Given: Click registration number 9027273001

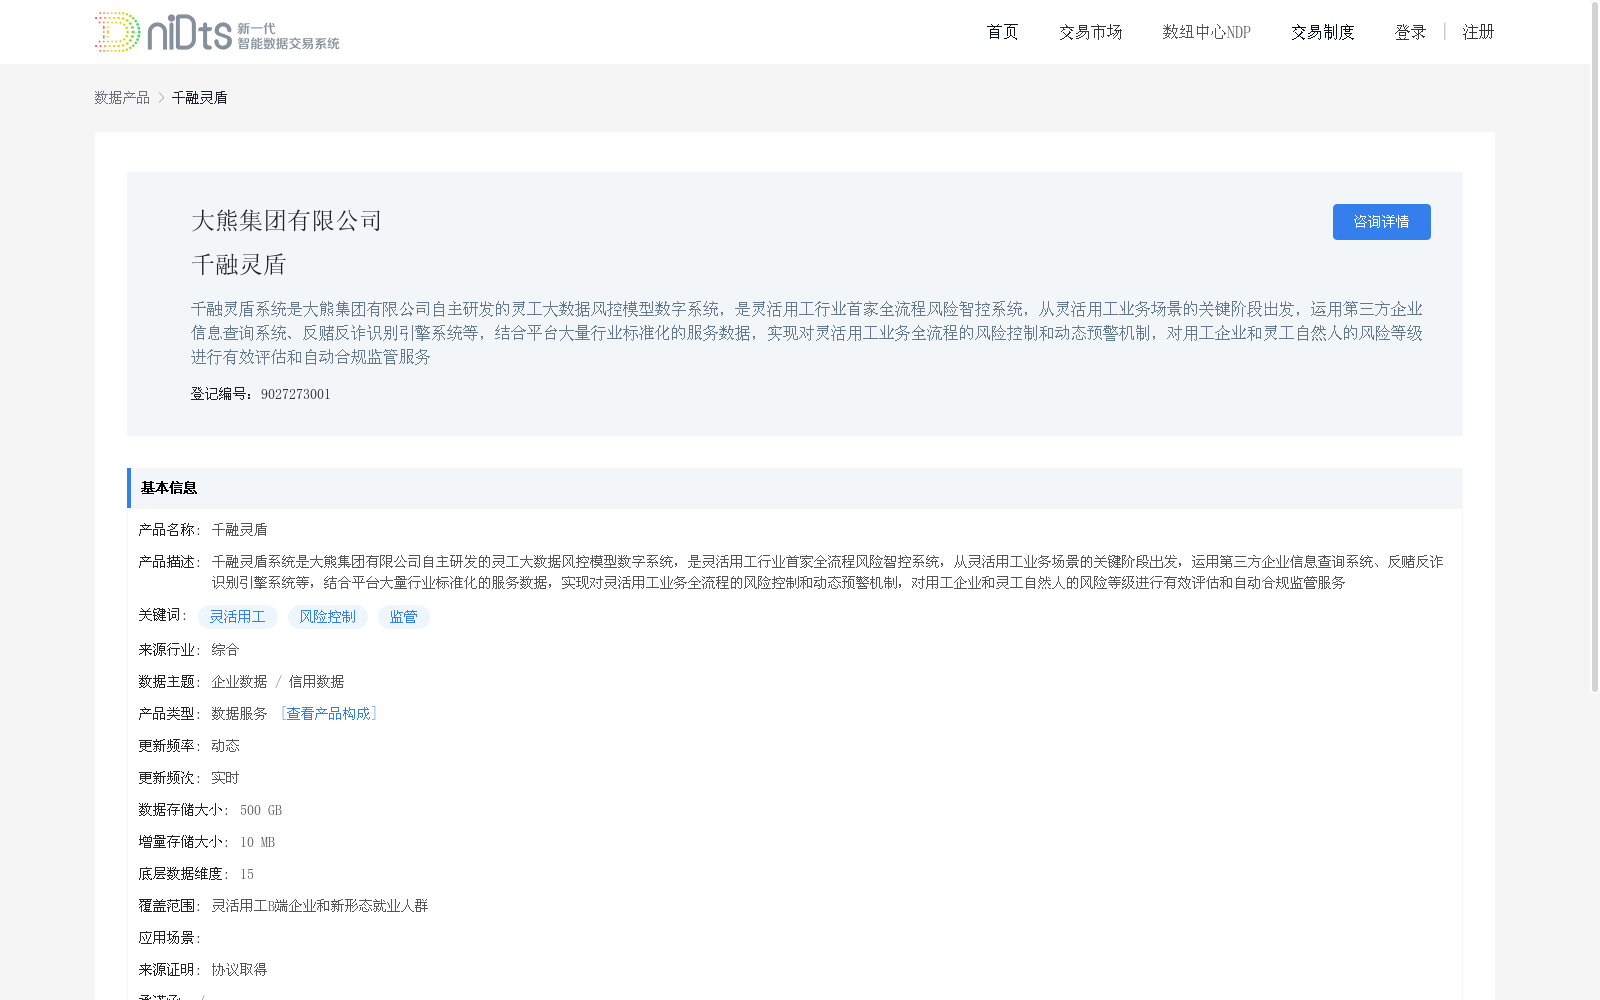Looking at the screenshot, I should point(295,394).
